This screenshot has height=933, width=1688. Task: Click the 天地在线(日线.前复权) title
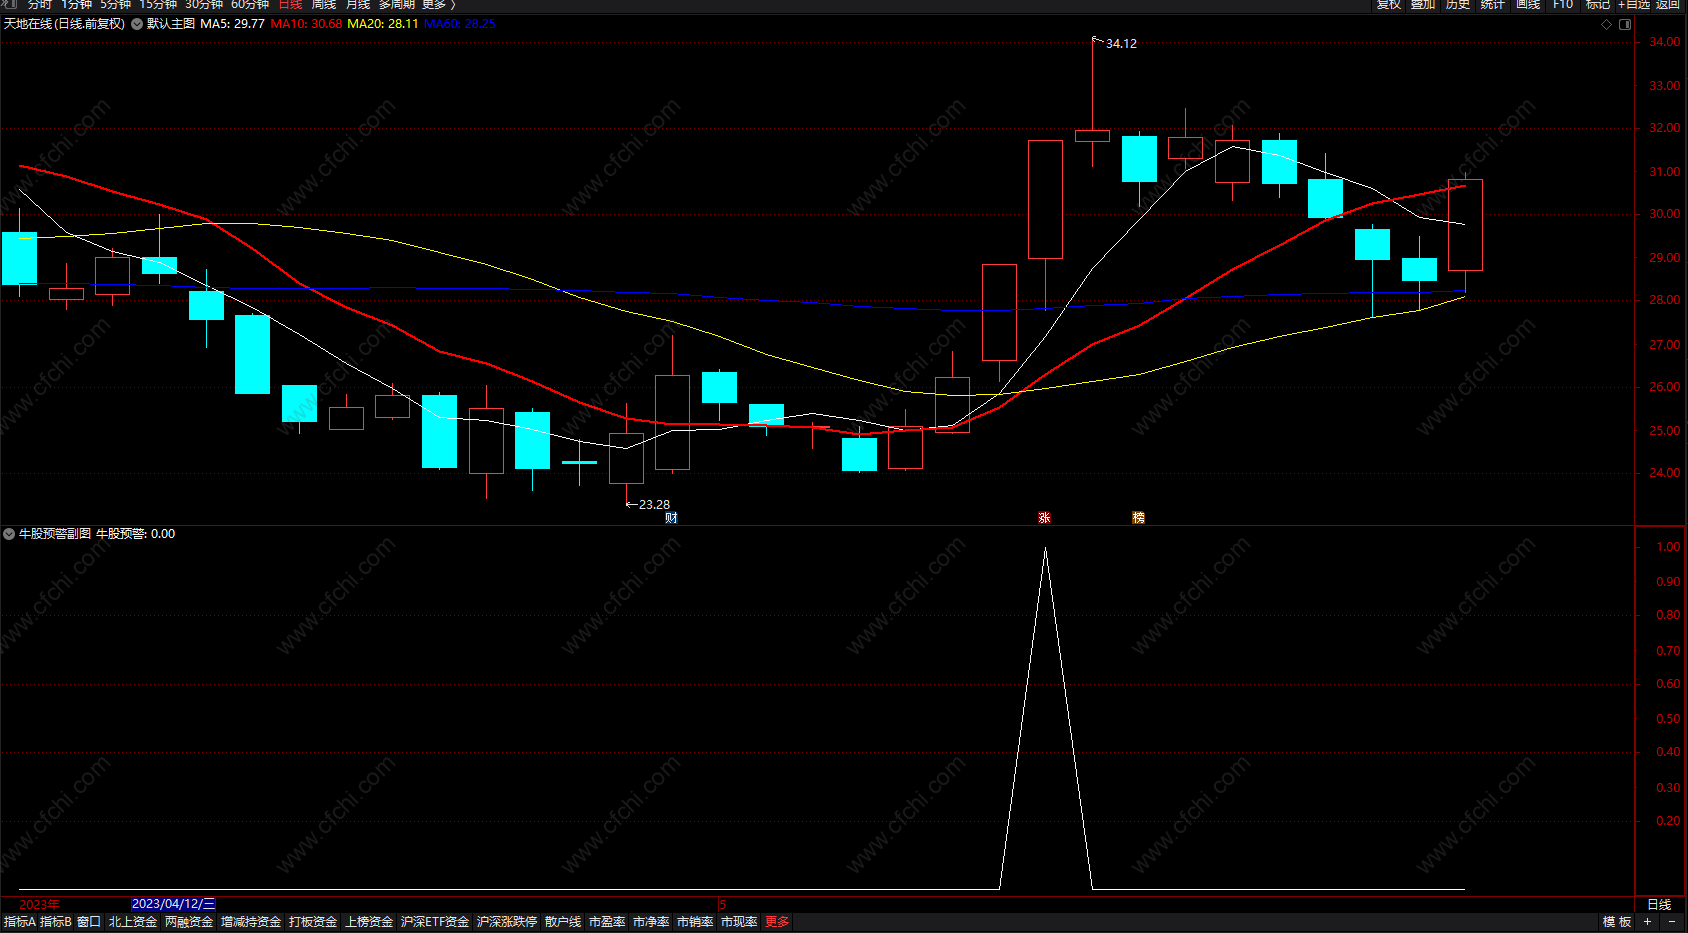click(64, 24)
